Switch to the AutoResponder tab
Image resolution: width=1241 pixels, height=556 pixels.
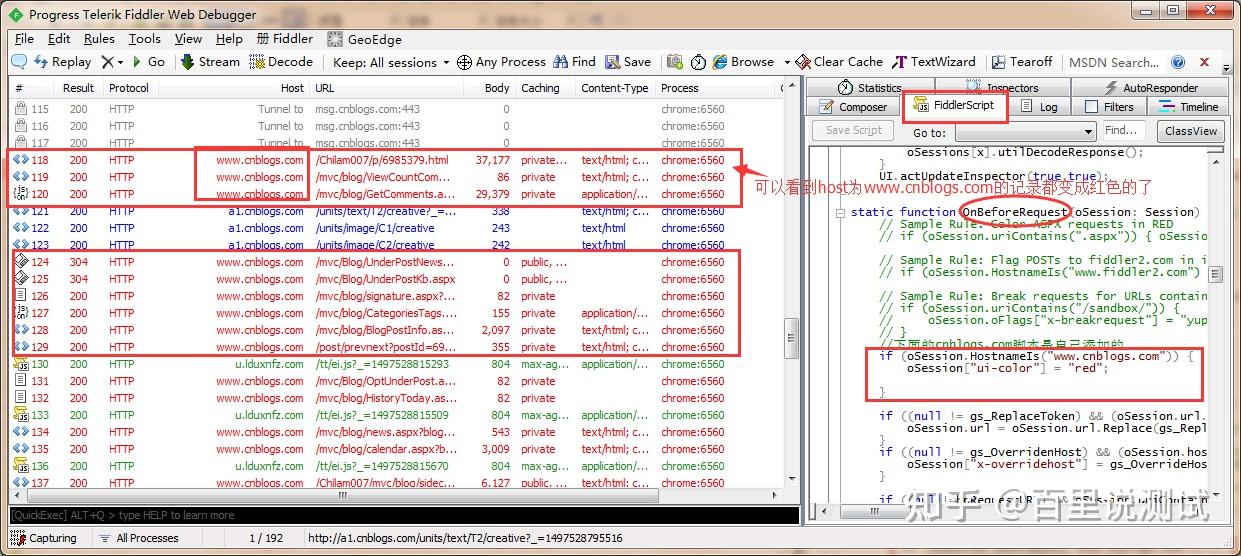[1152, 88]
